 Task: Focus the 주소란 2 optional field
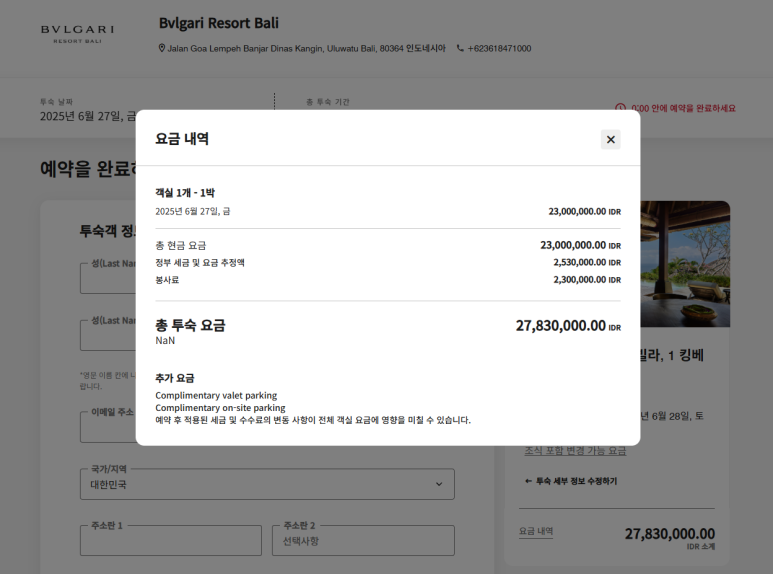pyautogui.click(x=362, y=541)
